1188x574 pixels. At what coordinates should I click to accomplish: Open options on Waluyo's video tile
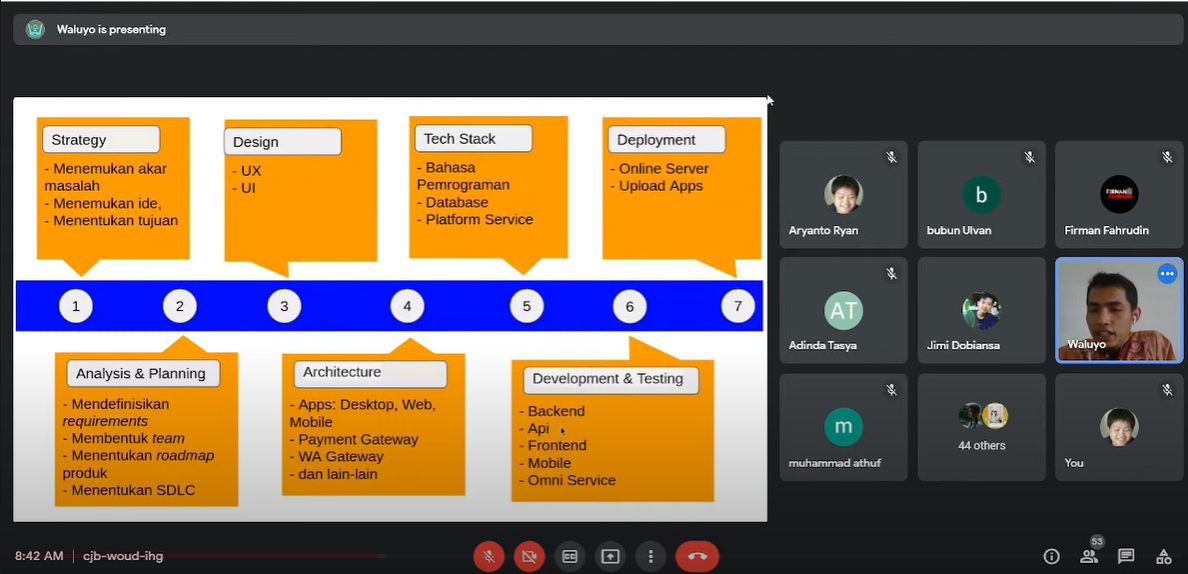tap(1166, 274)
